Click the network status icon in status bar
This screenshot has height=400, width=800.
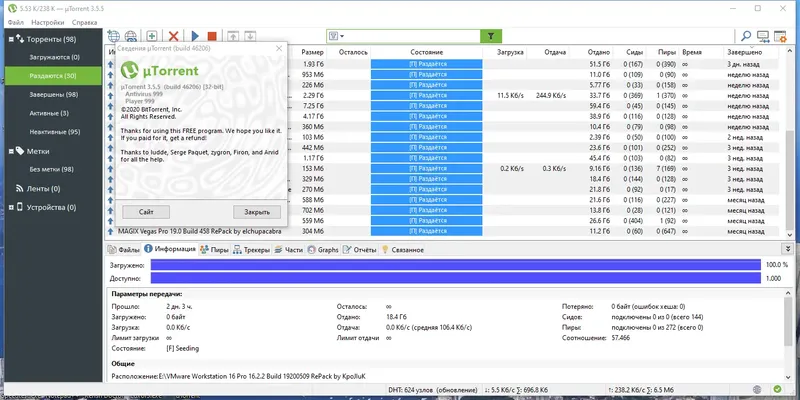(758, 389)
